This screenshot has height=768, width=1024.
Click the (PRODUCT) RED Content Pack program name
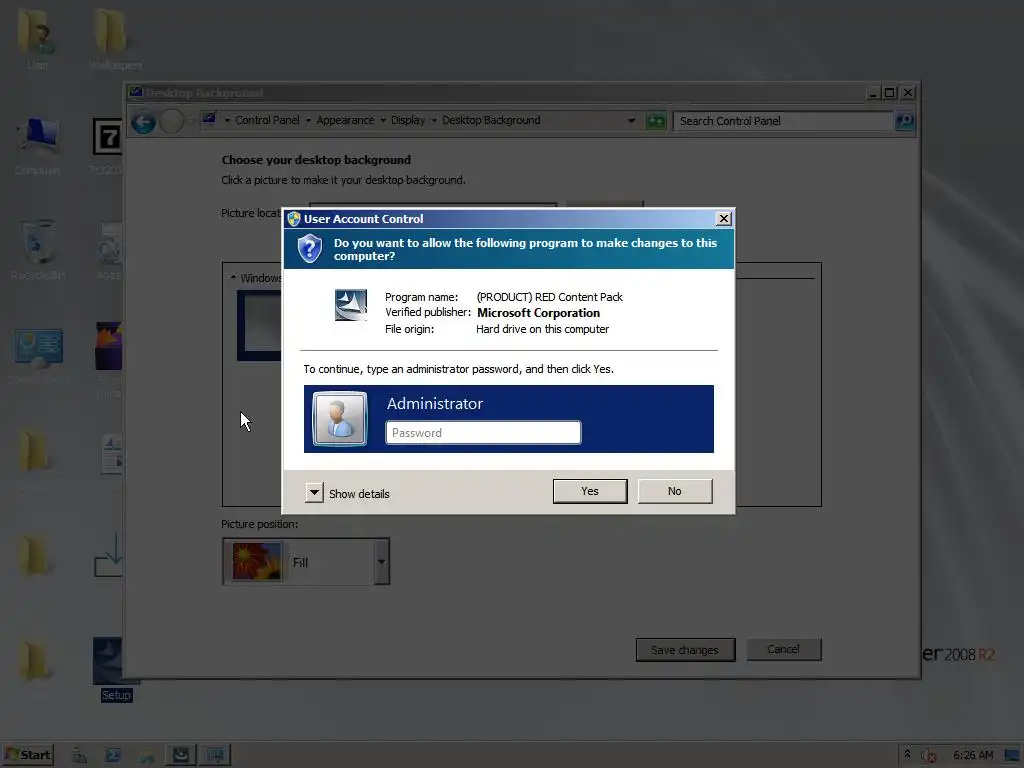(x=549, y=297)
